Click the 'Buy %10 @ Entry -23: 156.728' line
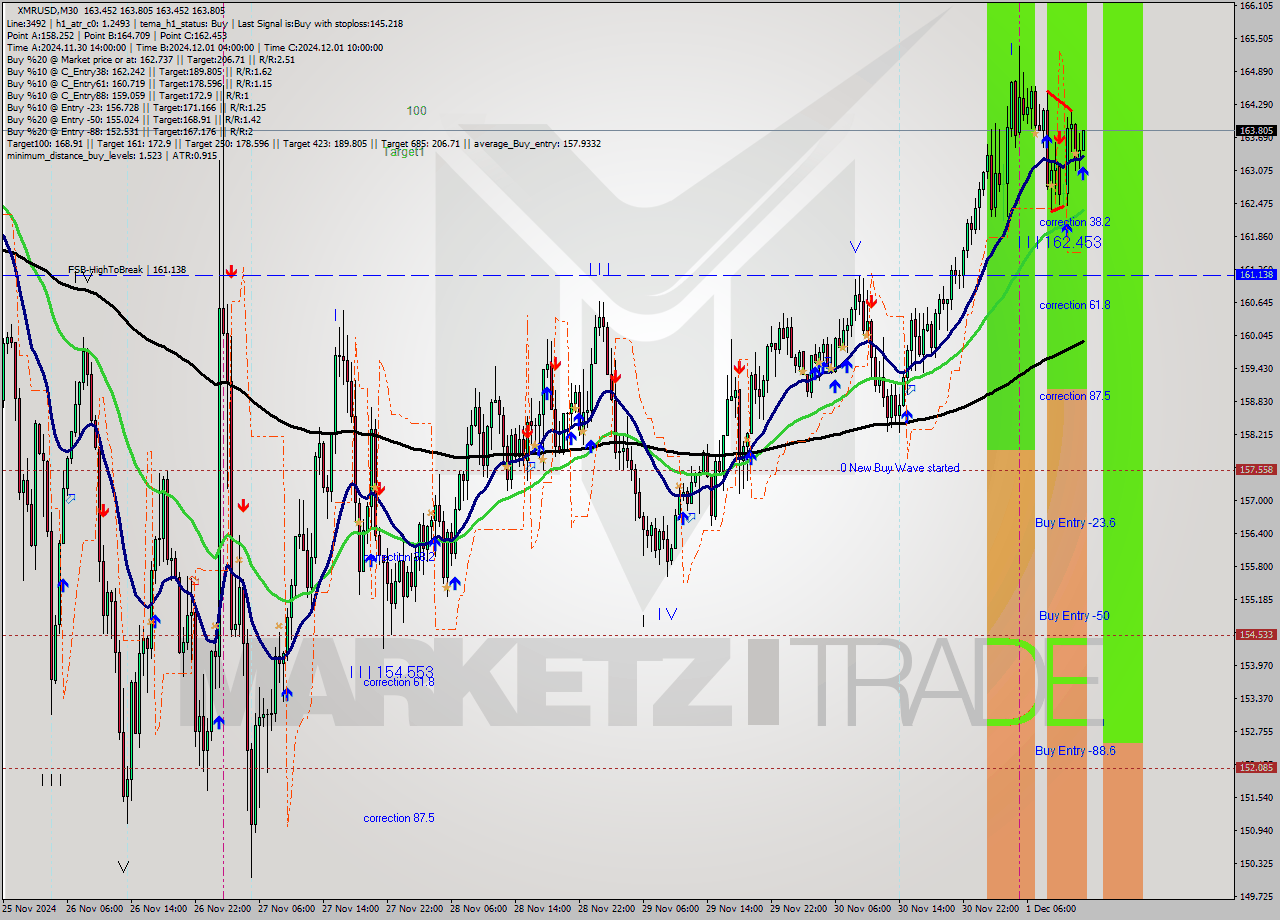The image size is (1280, 920). point(136,107)
